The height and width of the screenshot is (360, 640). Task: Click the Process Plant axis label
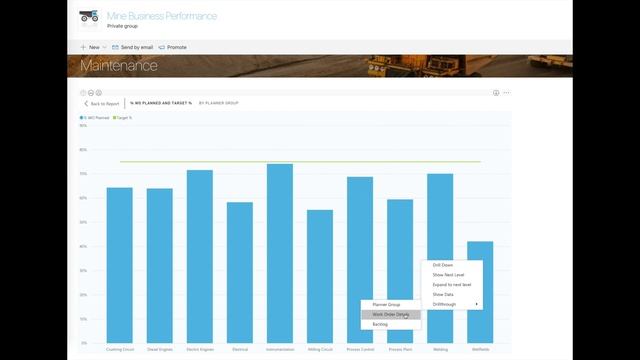400,349
